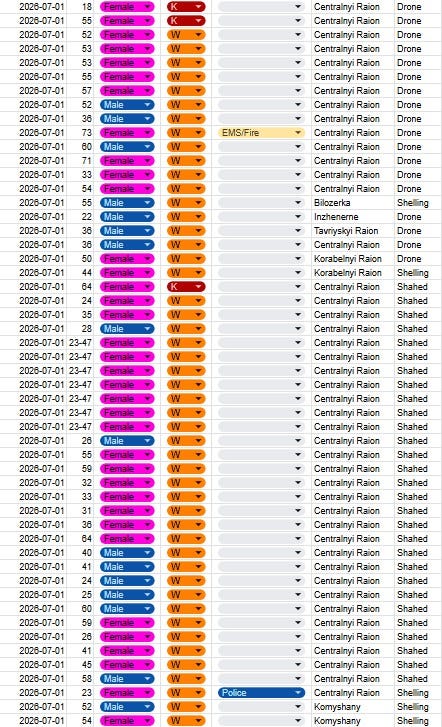This screenshot has width=442, height=727.
Task: Select Centralnyi Raion cell in age 31 row
Action: 352,510
